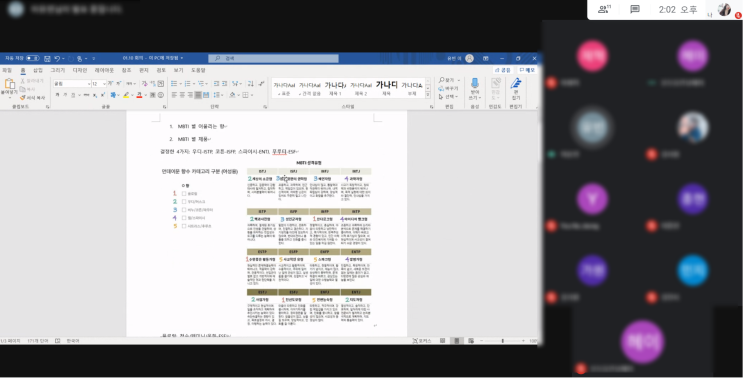Click the print layout view icon
This screenshot has height=379, width=743.
[456, 341]
